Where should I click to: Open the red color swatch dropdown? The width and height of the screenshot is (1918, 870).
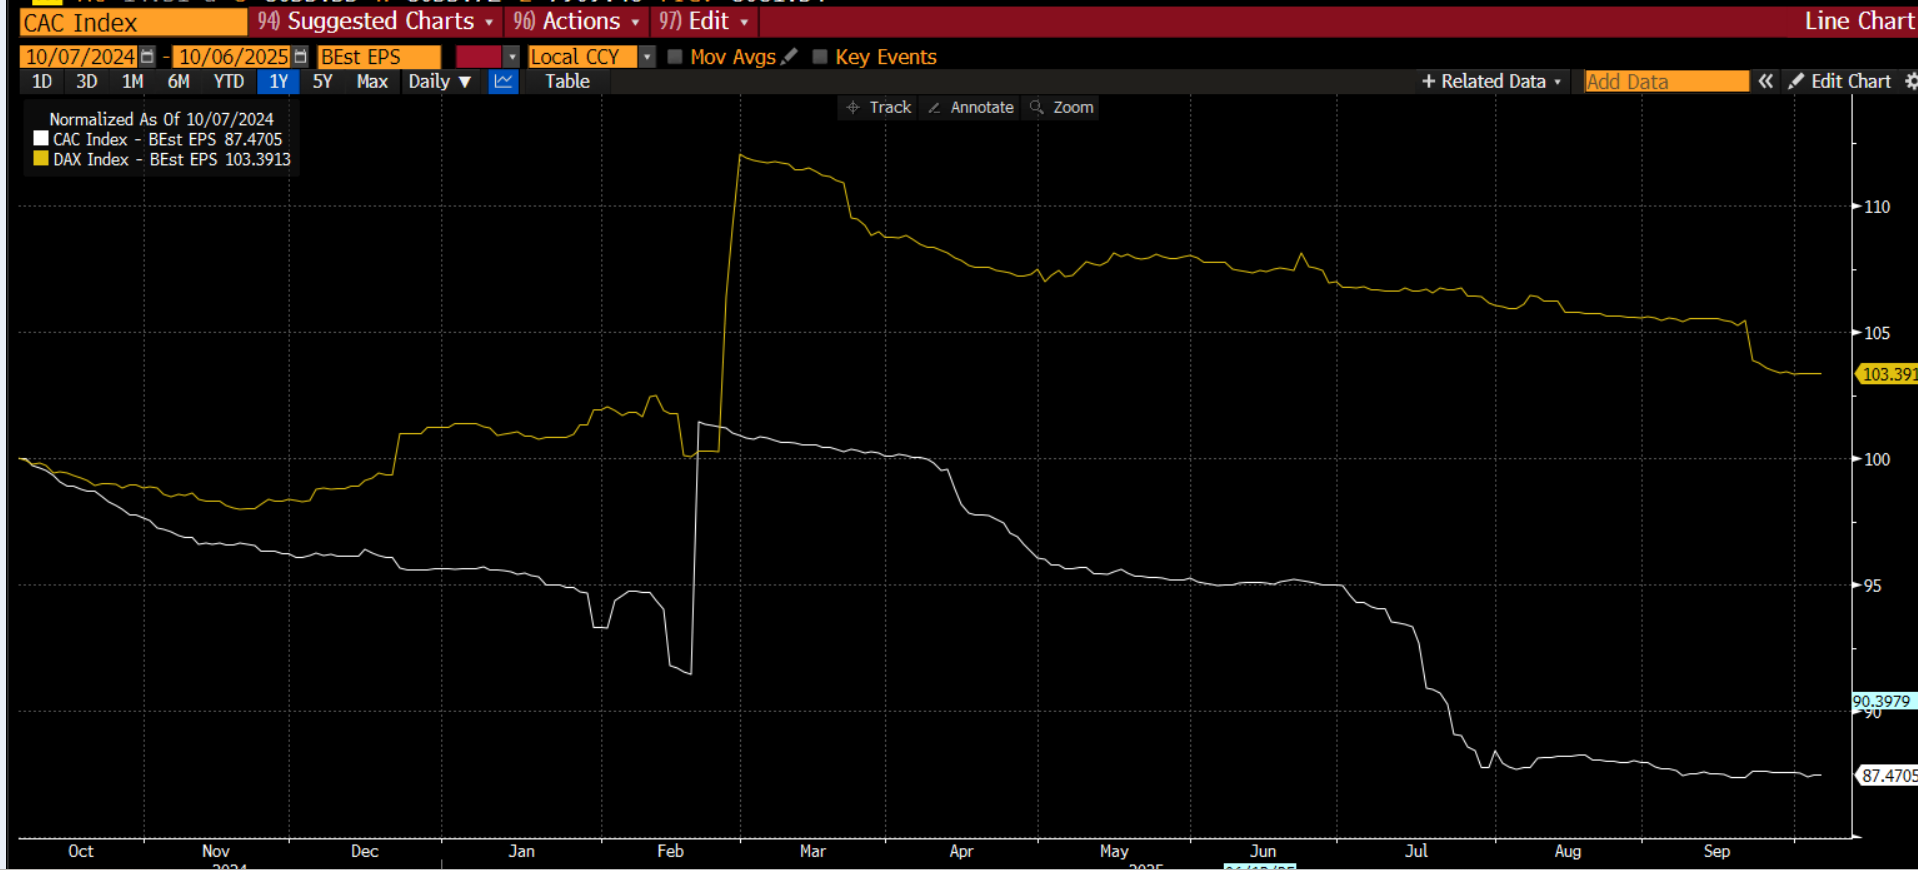click(x=512, y=57)
